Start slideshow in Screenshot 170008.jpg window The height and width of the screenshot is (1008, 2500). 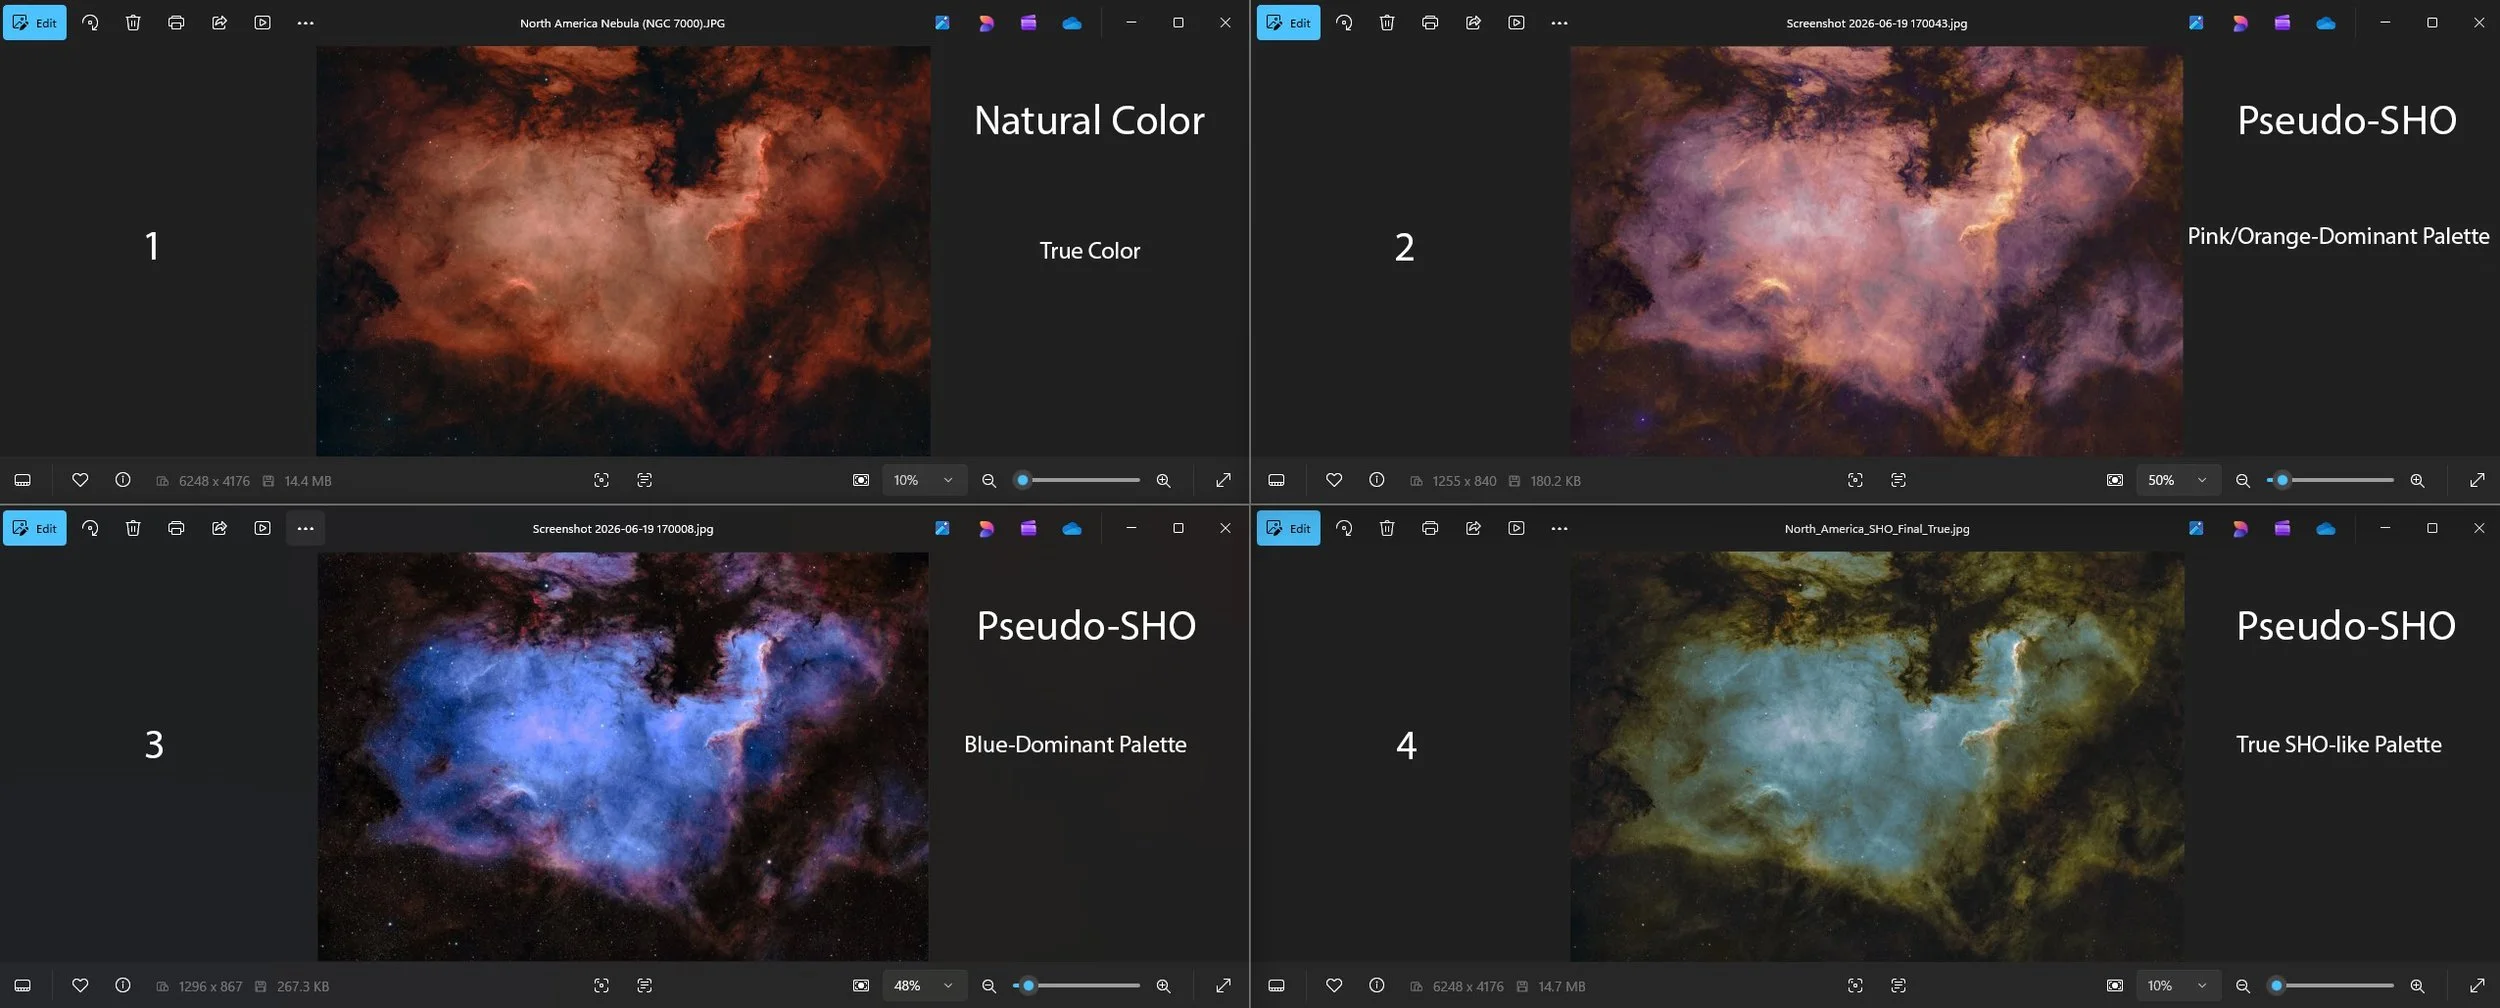(x=262, y=528)
